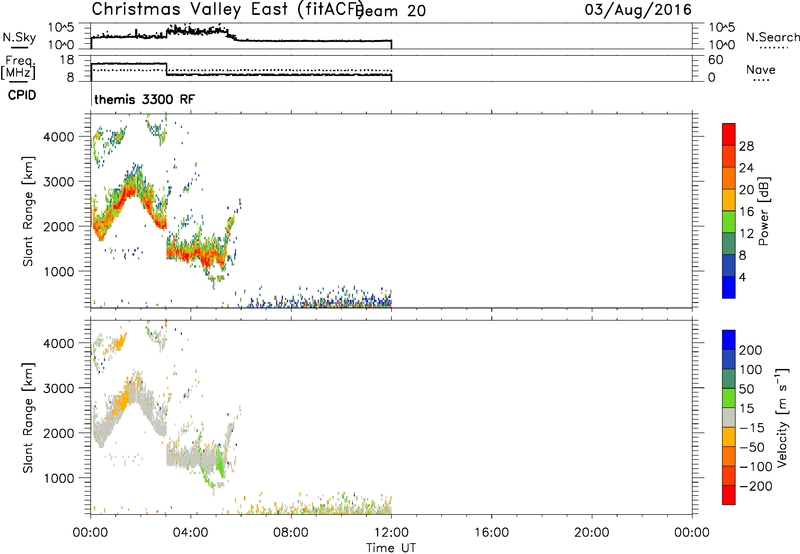Viewport: 800px width, 554px height.
Task: Click the gray band in the velocity colorbar
Action: click(729, 417)
